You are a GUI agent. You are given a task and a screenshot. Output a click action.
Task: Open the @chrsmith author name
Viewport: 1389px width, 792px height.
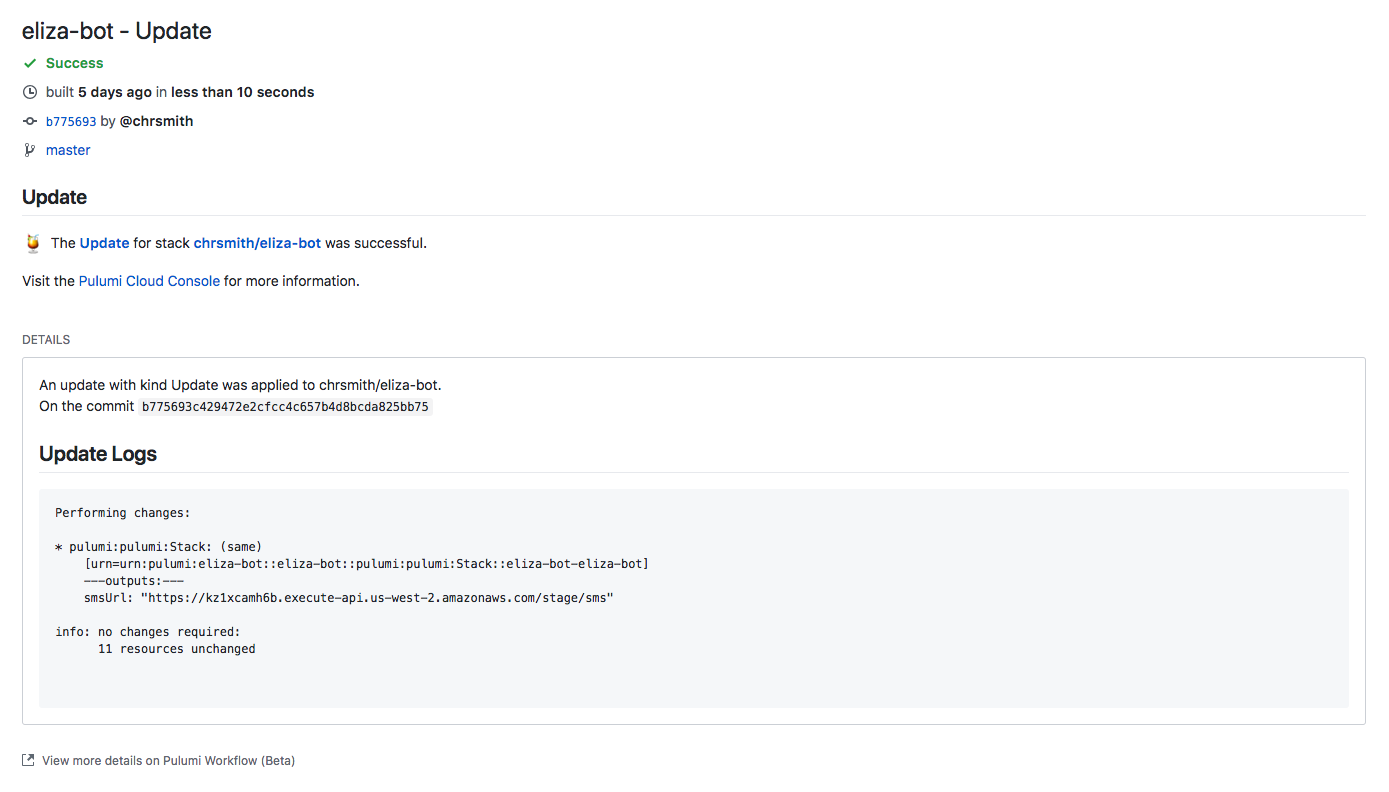pyautogui.click(x=156, y=120)
